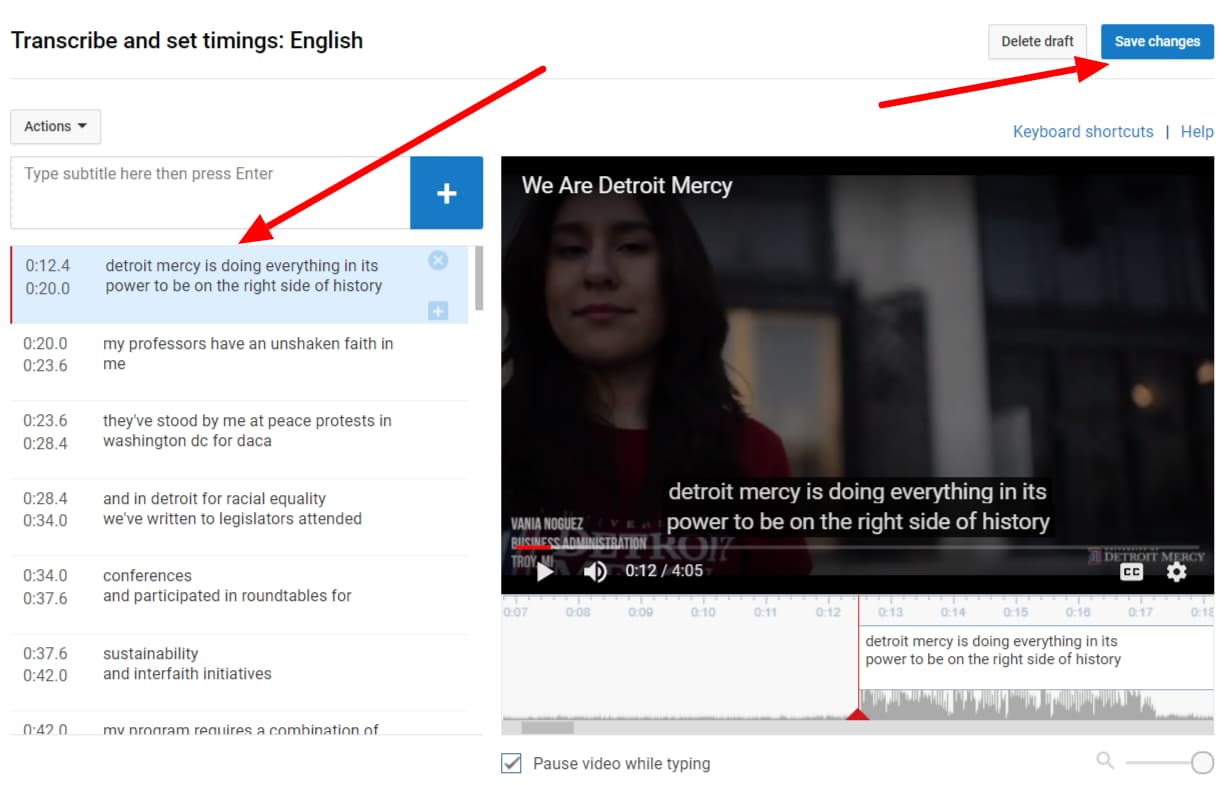Toggle 'Pause video while typing' checkbox

(x=511, y=763)
